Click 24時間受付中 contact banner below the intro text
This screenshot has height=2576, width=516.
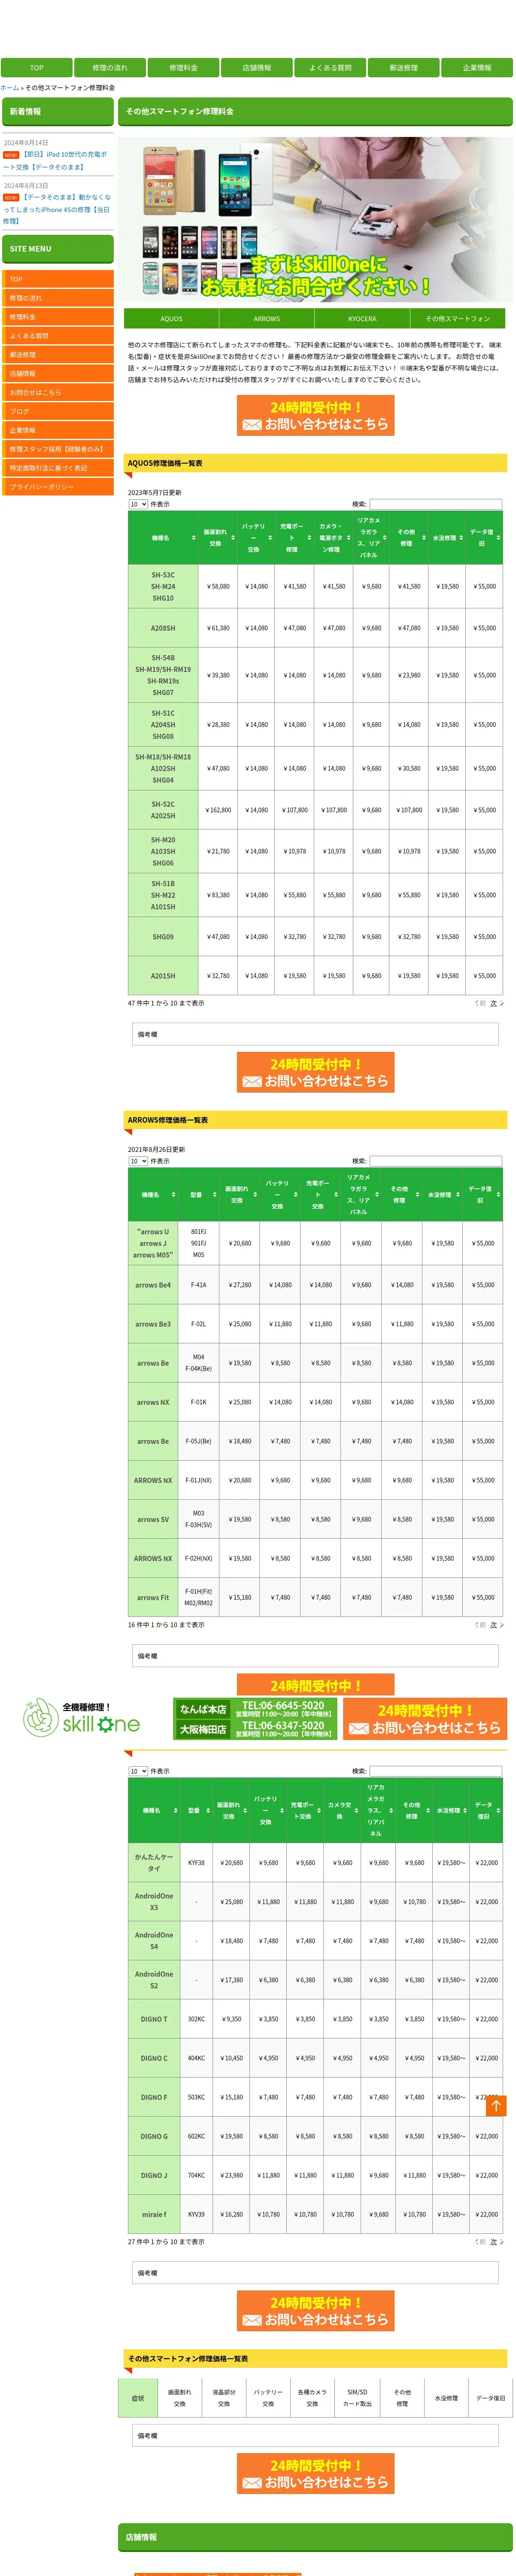pos(315,416)
